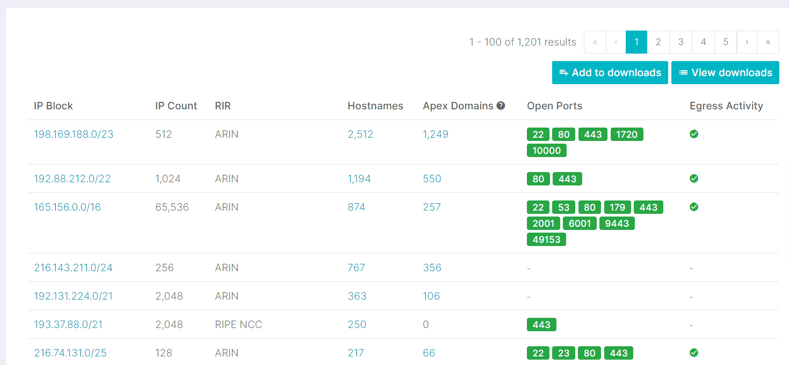789x365 pixels.
Task: Open 356 apex domains link
Action: point(432,267)
